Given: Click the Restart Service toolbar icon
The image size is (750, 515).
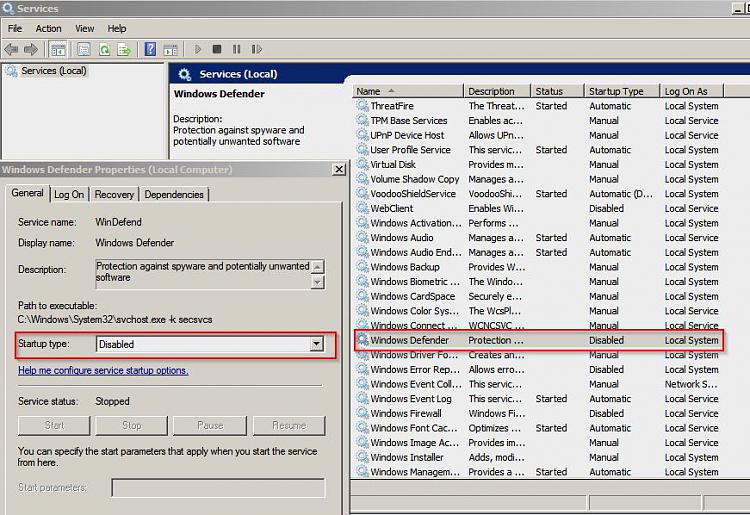Looking at the screenshot, I should coord(256,49).
